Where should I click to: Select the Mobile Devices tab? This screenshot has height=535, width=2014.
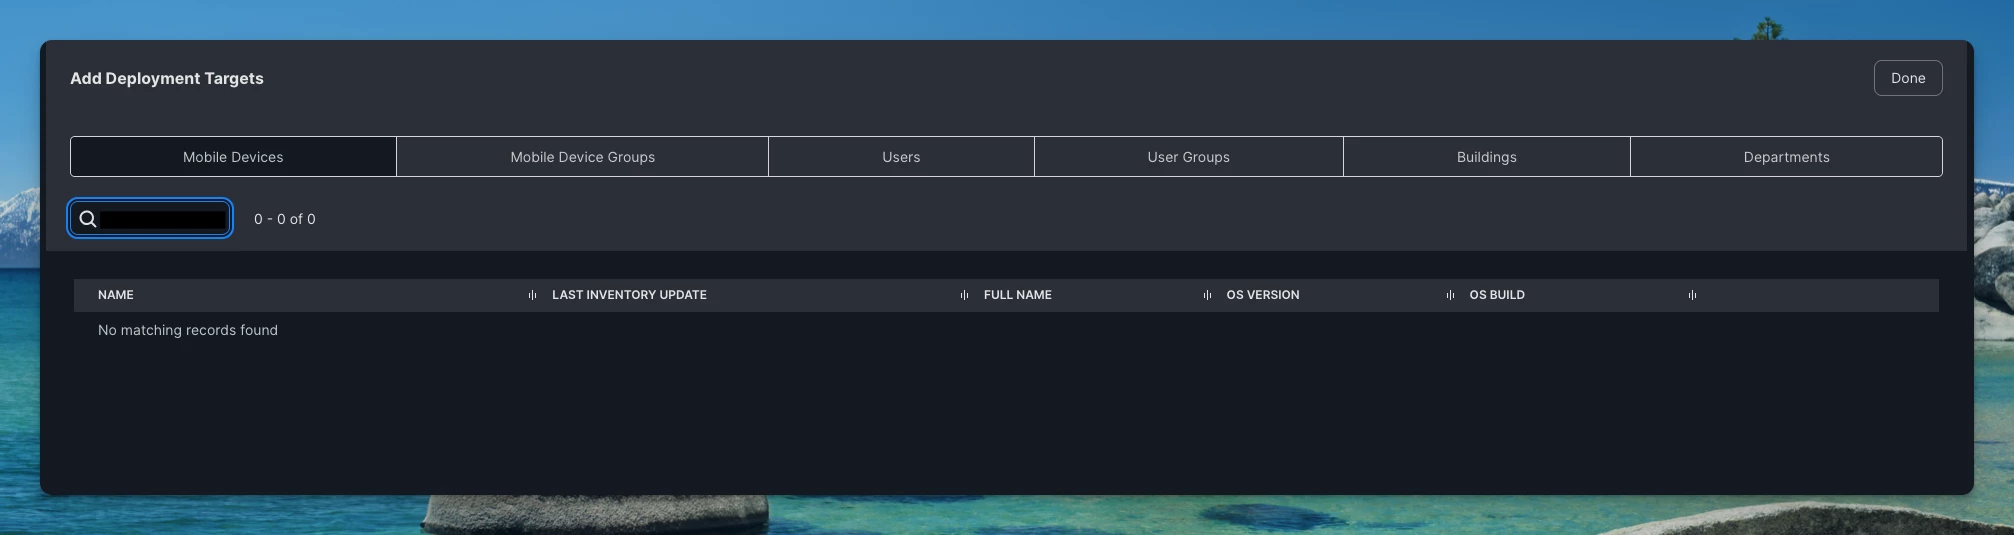233,157
